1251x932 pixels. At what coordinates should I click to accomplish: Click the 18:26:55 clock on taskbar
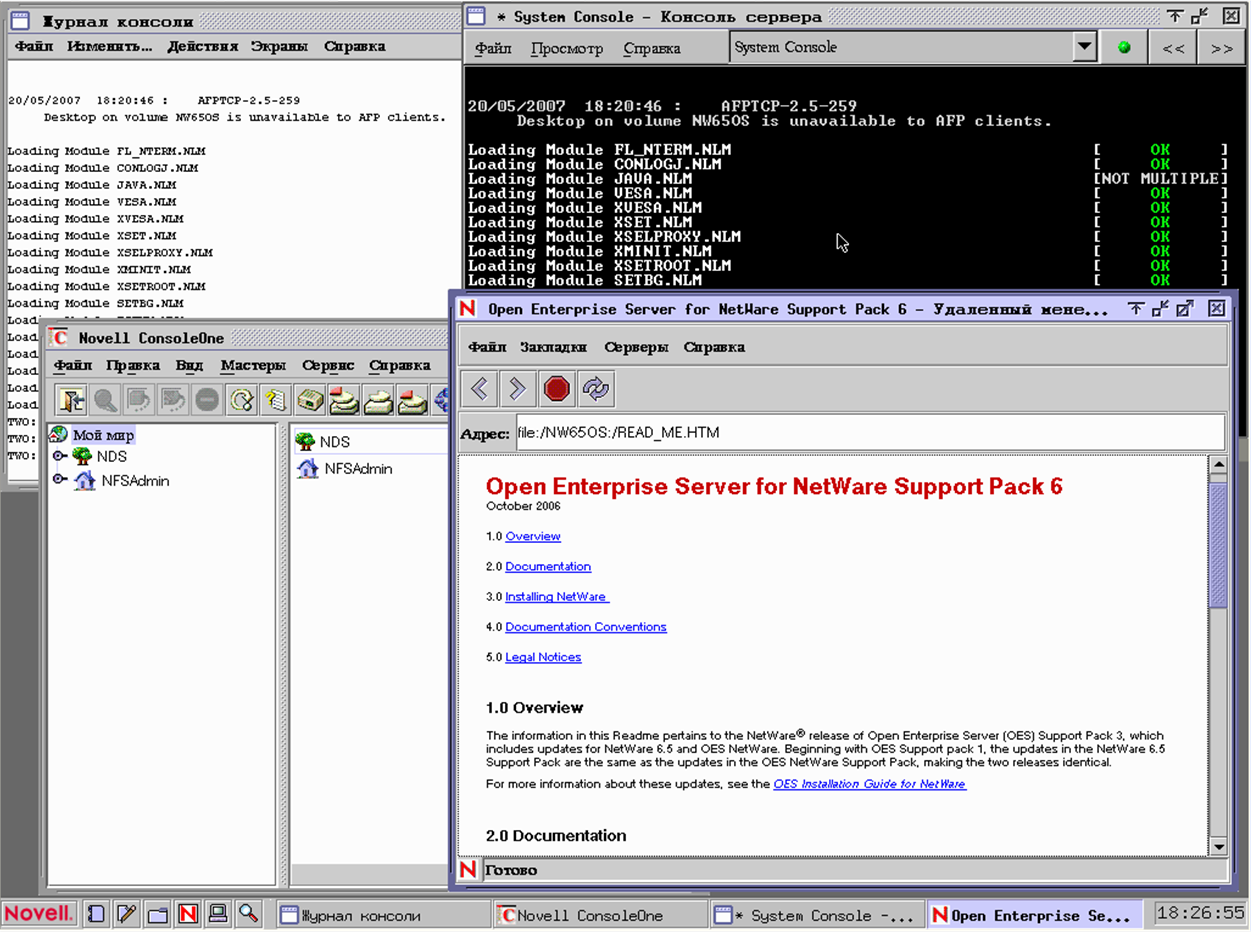tap(1198, 913)
